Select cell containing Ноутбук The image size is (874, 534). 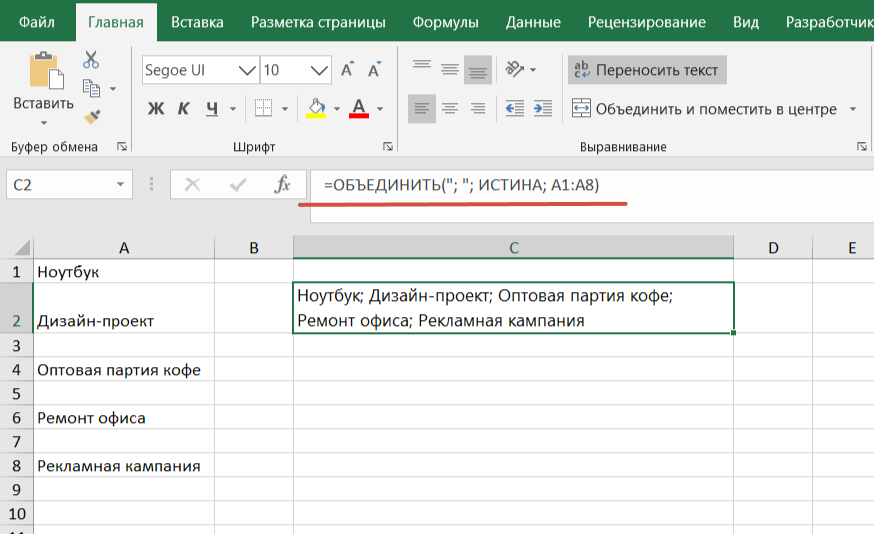pos(124,272)
